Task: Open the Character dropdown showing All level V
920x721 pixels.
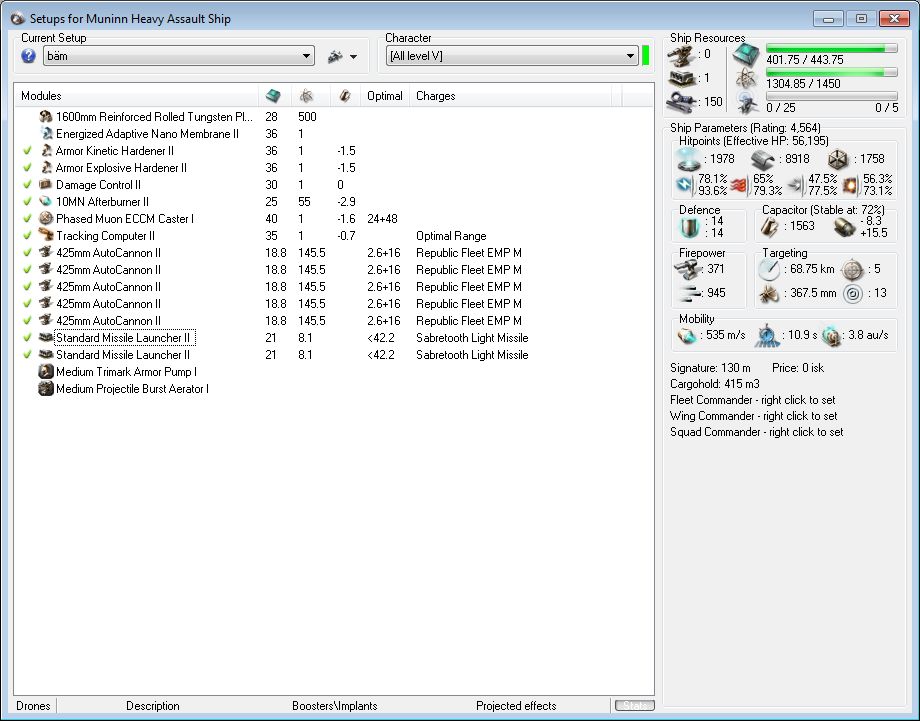Action: pos(512,56)
